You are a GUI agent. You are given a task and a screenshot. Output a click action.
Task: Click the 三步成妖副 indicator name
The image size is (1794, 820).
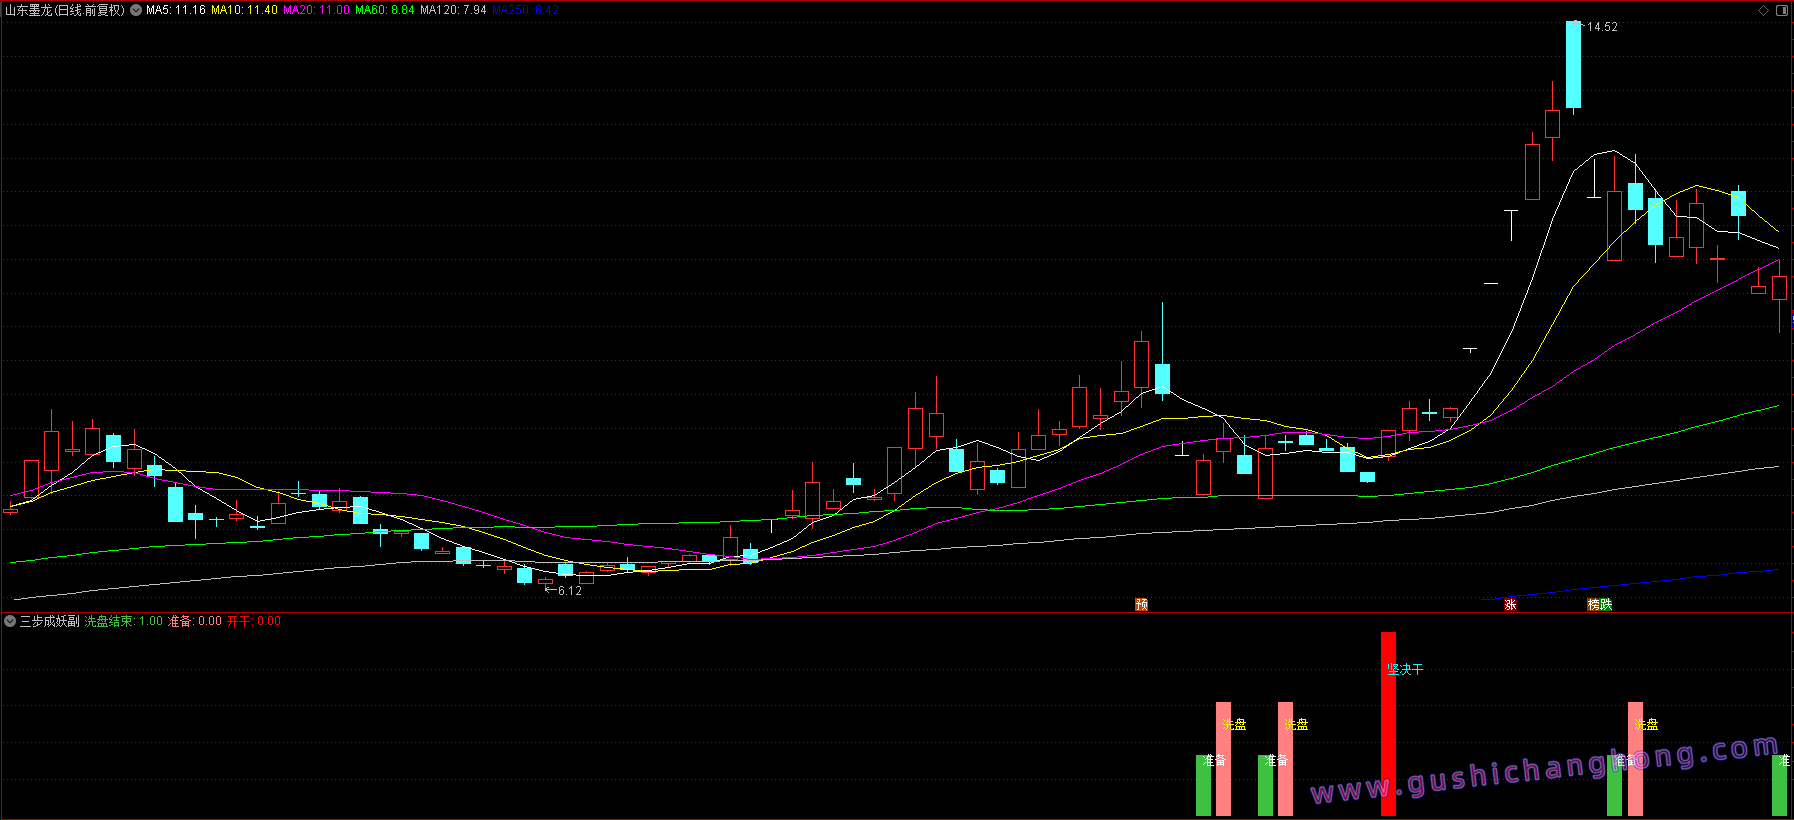[49, 621]
